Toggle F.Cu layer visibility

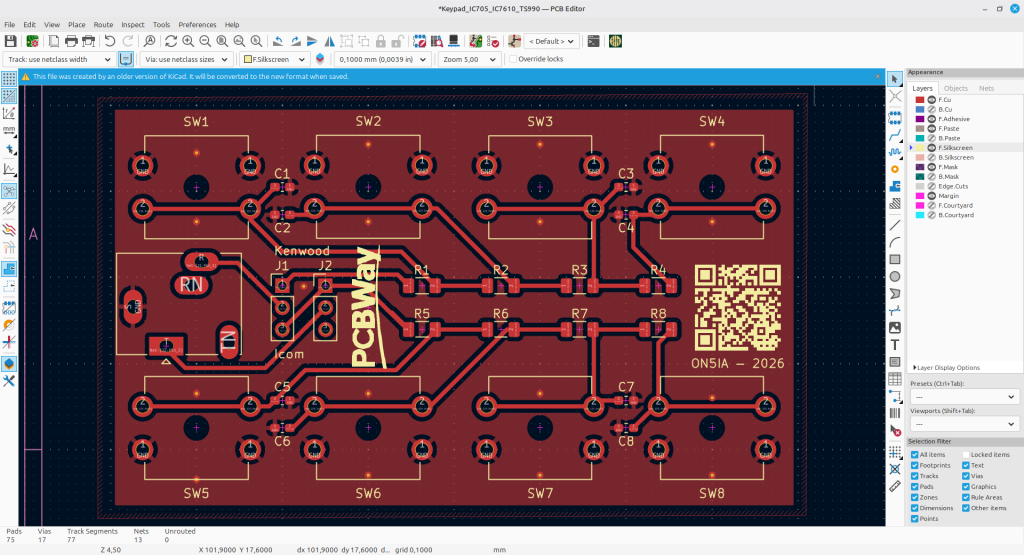[931, 100]
